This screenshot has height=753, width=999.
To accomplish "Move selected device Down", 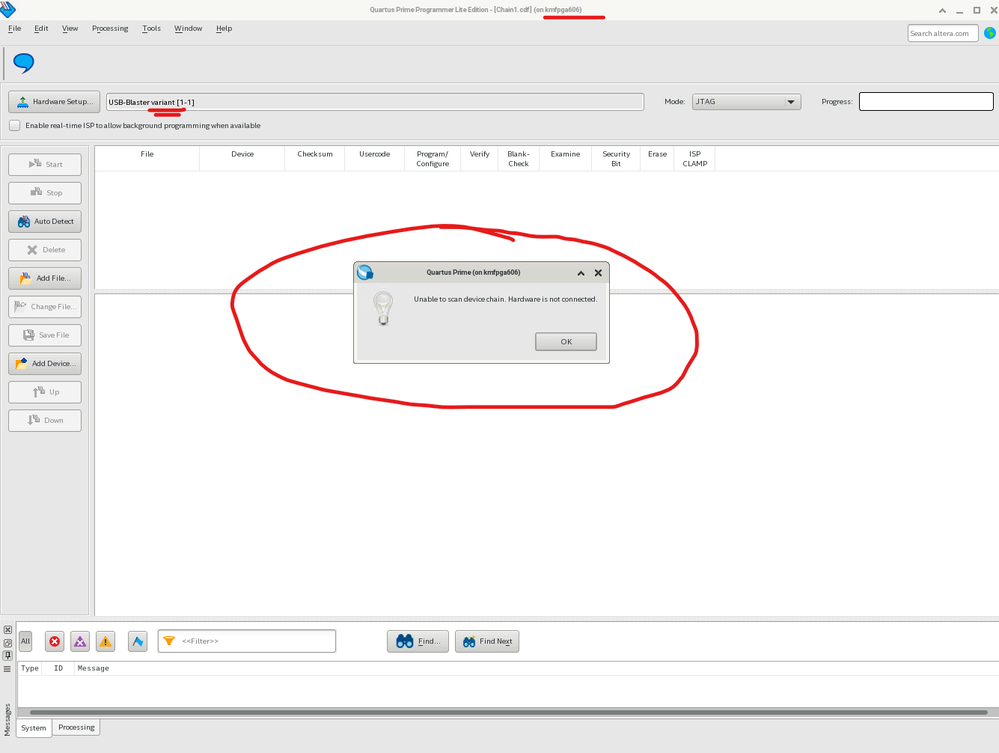I will pos(45,420).
